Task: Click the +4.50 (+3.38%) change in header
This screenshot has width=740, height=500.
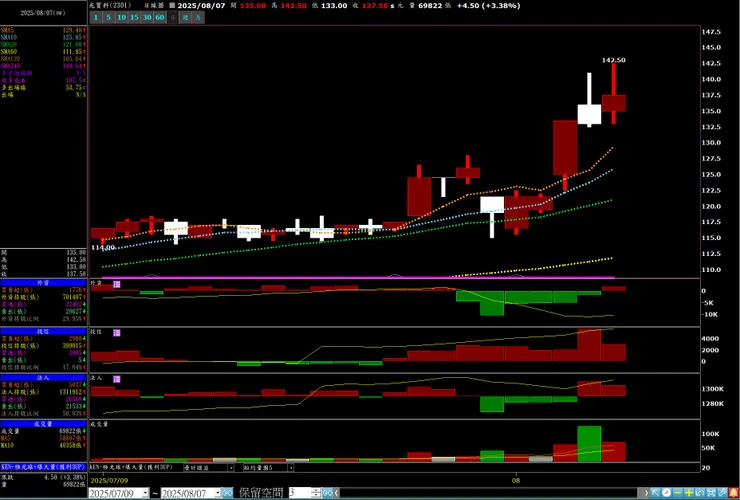Action: (488, 6)
